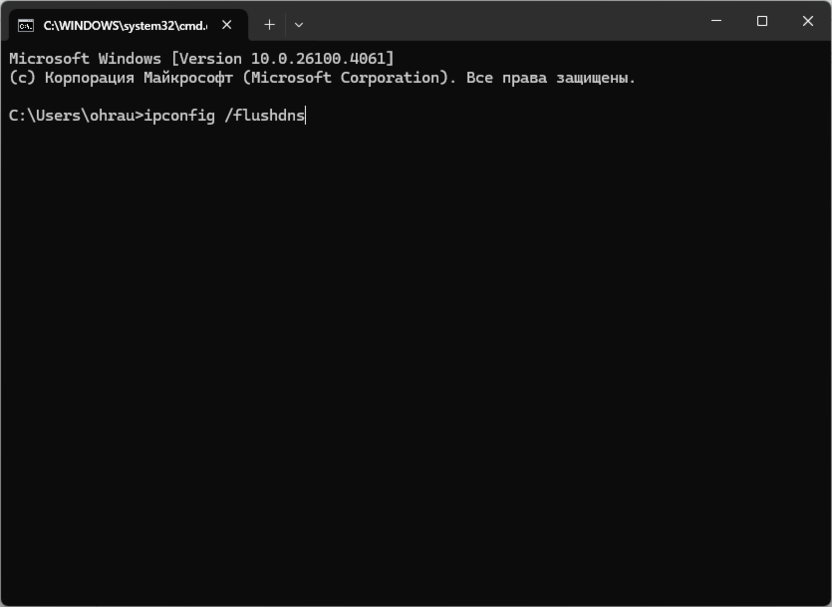Click at the end of the ipconfig /flushdns command
The image size is (832, 607).
pyautogui.click(x=305, y=115)
